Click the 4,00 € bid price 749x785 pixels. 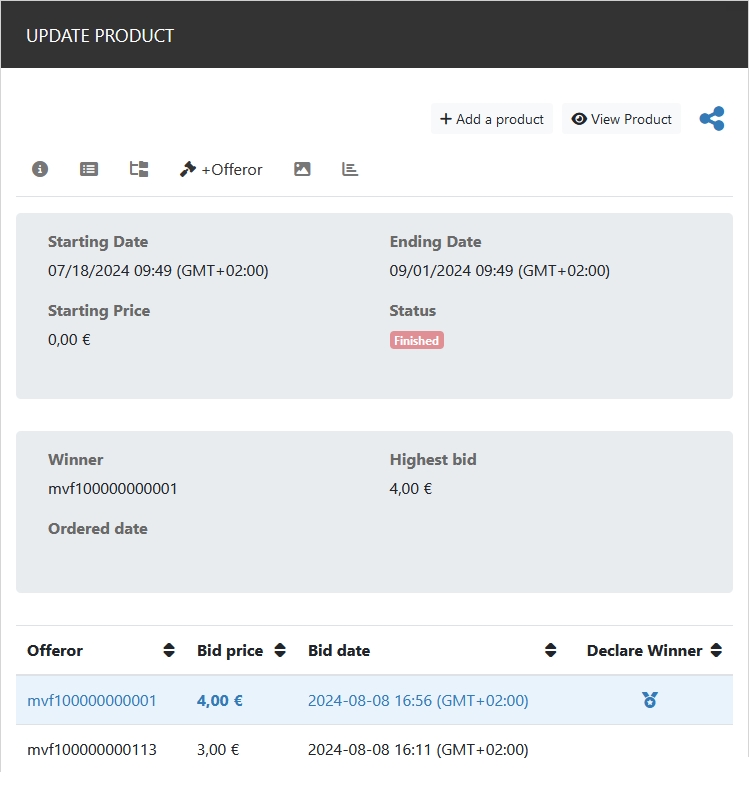pos(220,700)
